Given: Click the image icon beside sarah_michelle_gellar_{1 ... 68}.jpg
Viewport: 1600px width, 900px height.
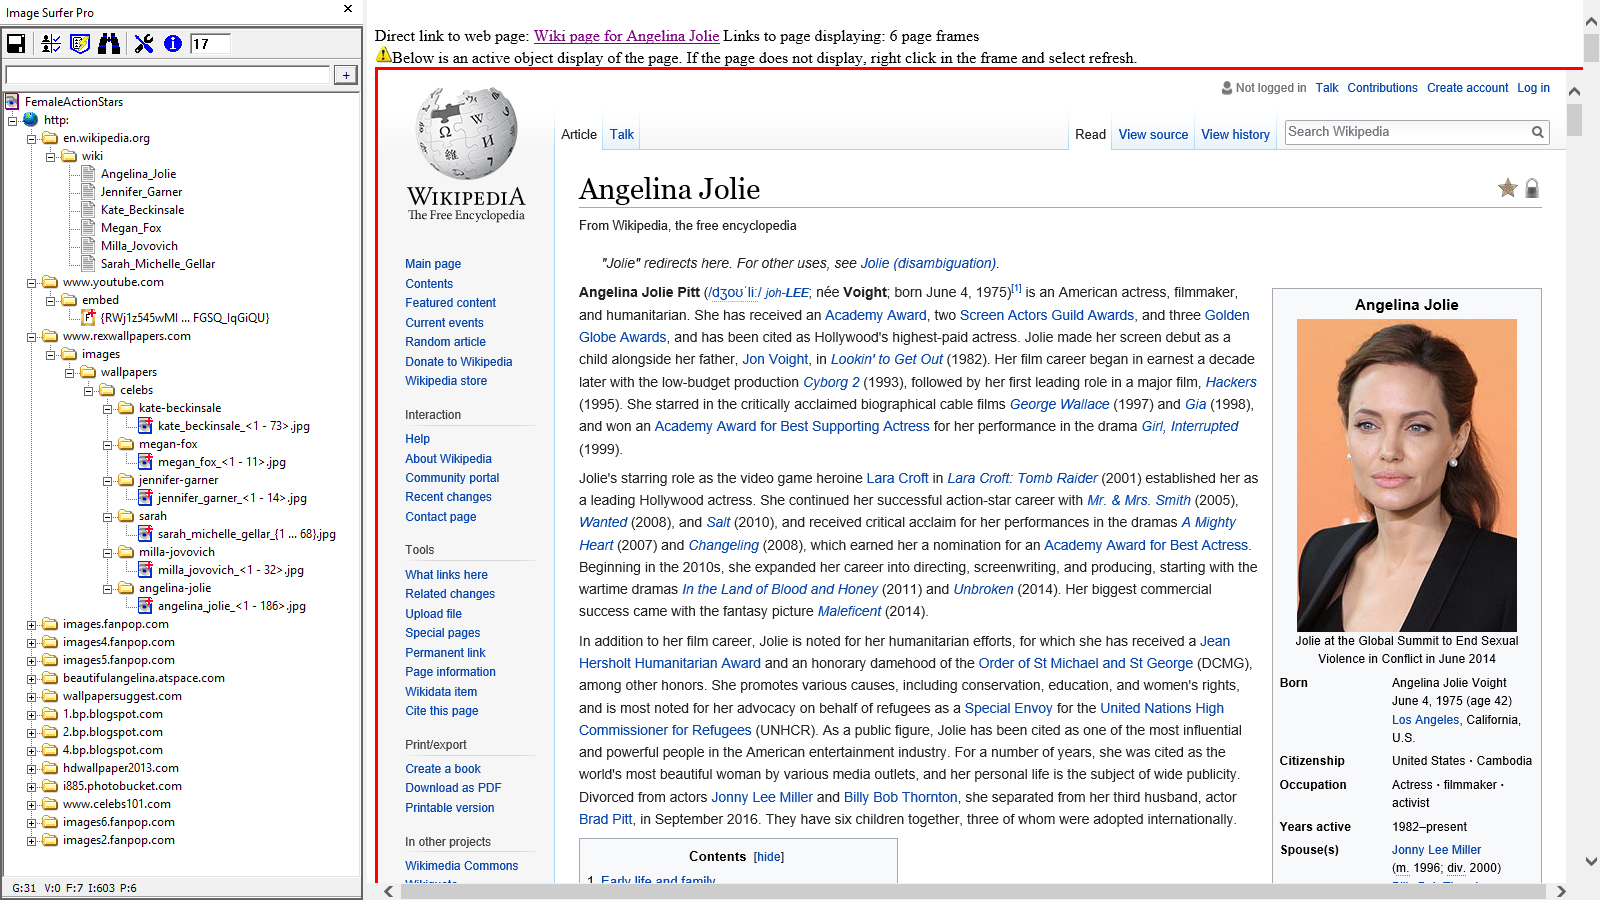Looking at the screenshot, I should [x=145, y=534].
